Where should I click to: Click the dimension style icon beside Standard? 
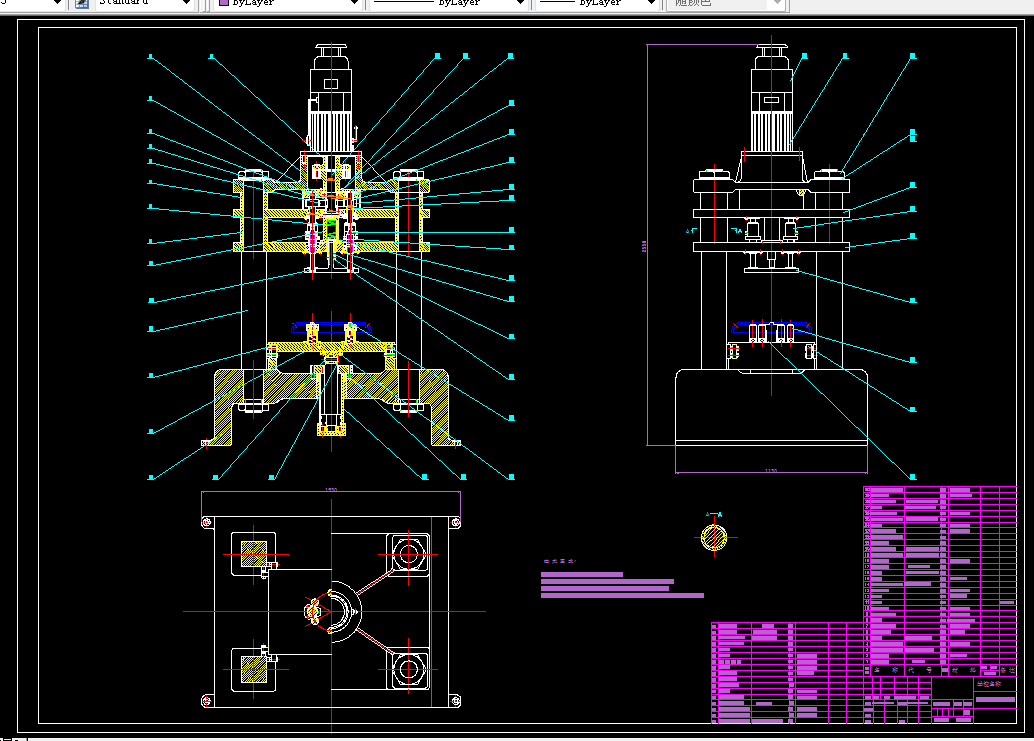[x=82, y=3]
